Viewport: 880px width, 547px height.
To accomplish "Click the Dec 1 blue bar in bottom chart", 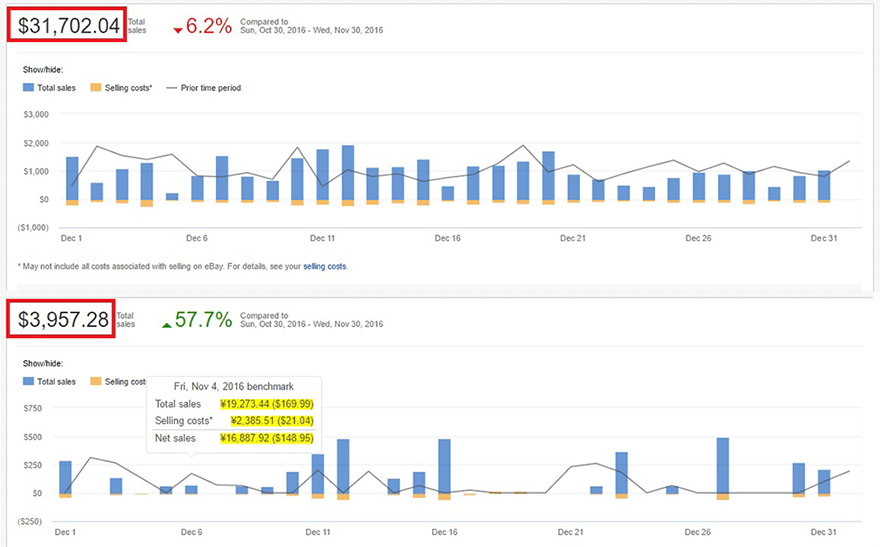I will (x=66, y=476).
